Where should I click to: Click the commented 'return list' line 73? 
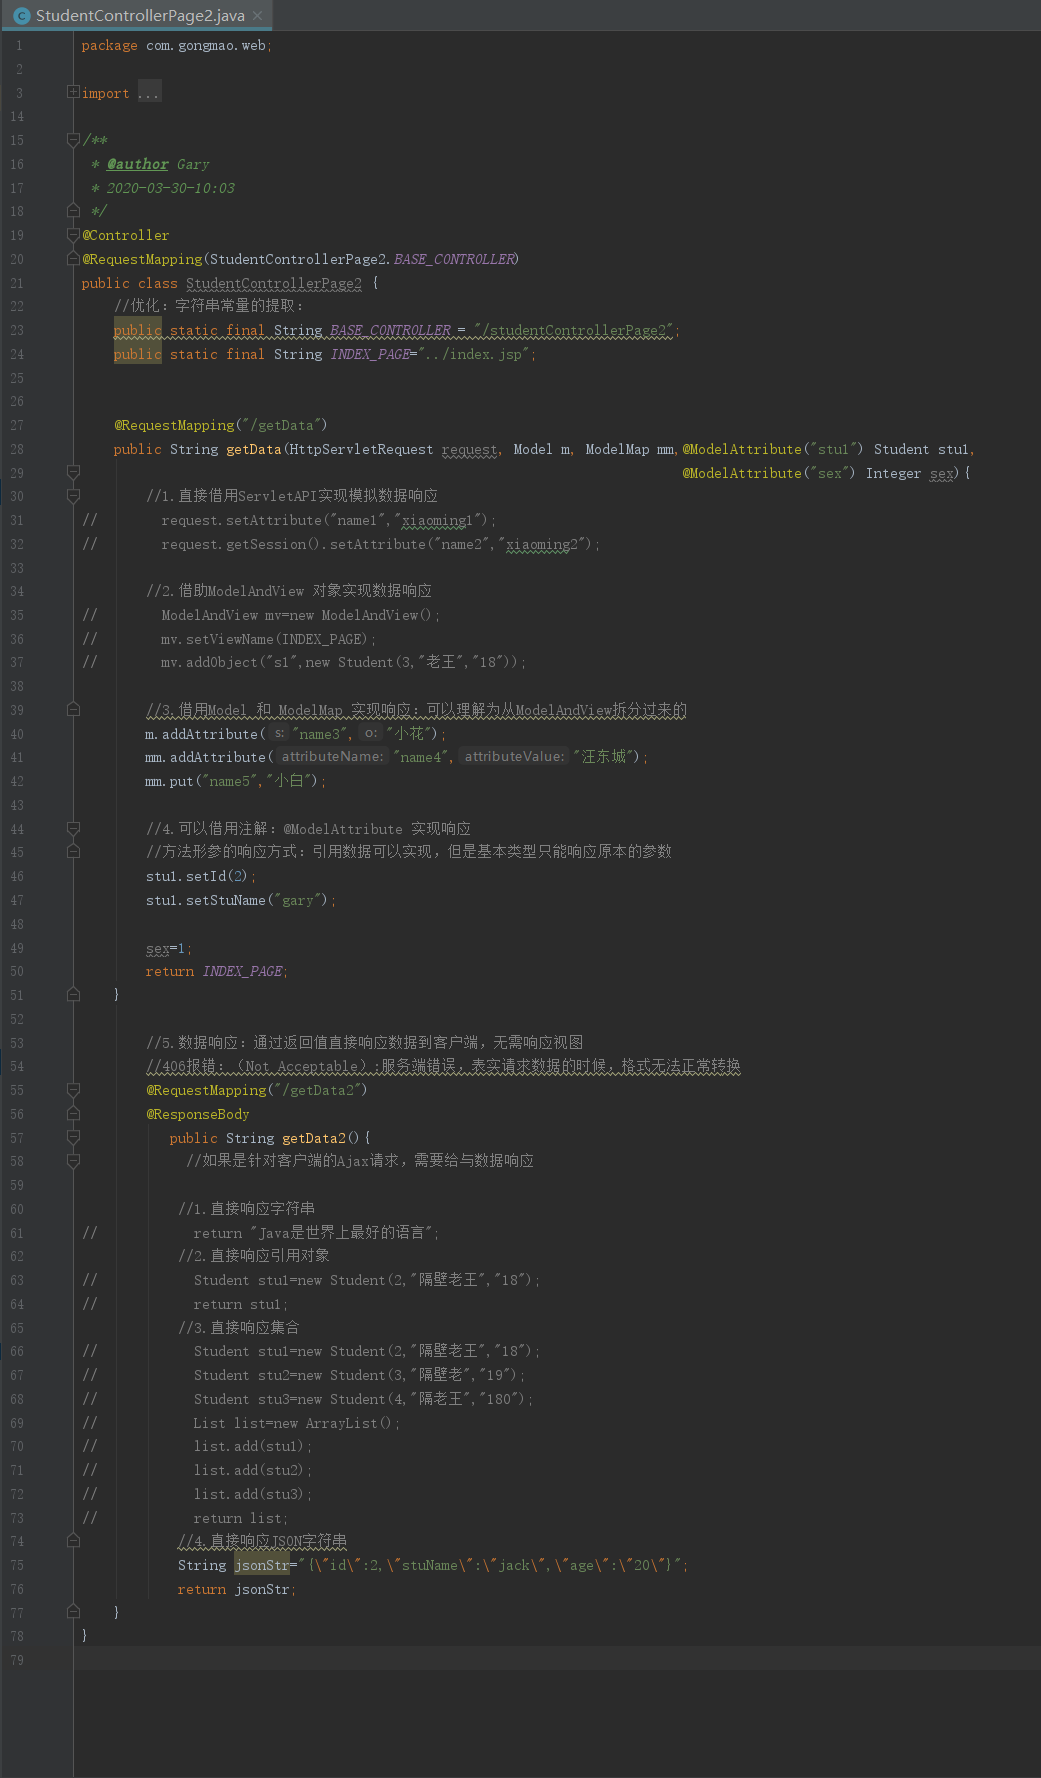(x=241, y=1519)
